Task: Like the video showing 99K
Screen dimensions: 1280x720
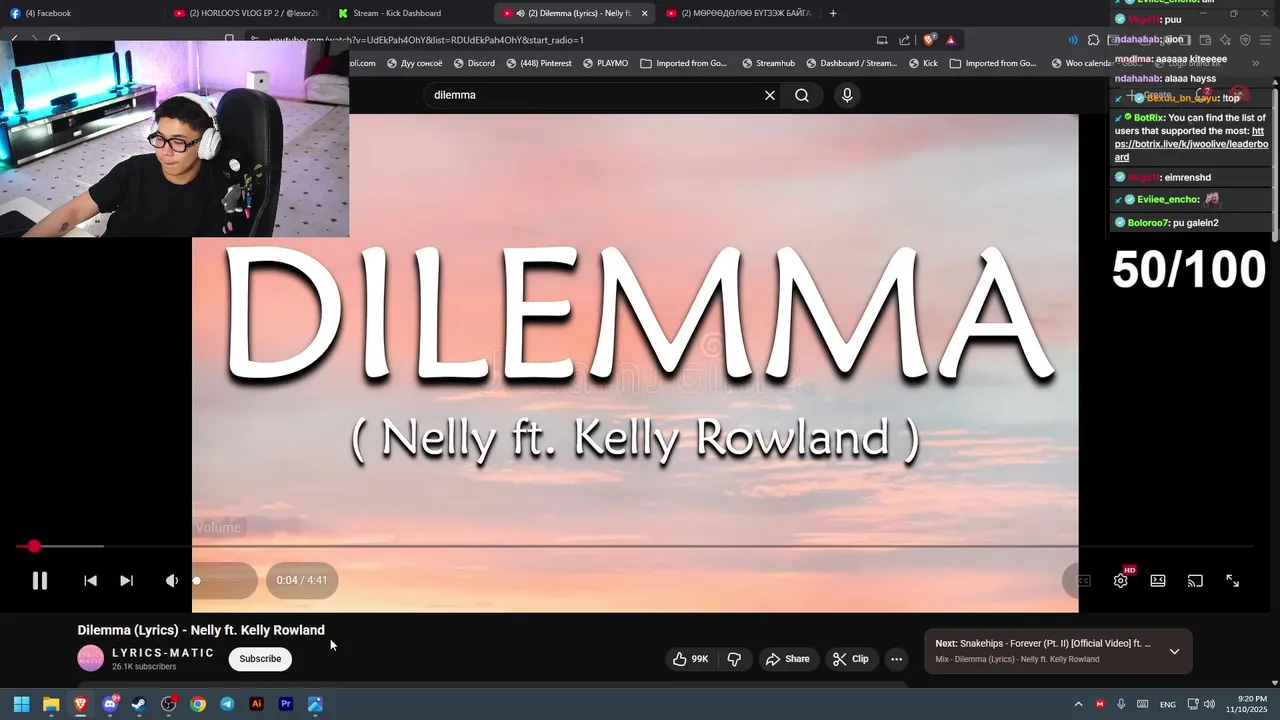Action: click(x=690, y=659)
